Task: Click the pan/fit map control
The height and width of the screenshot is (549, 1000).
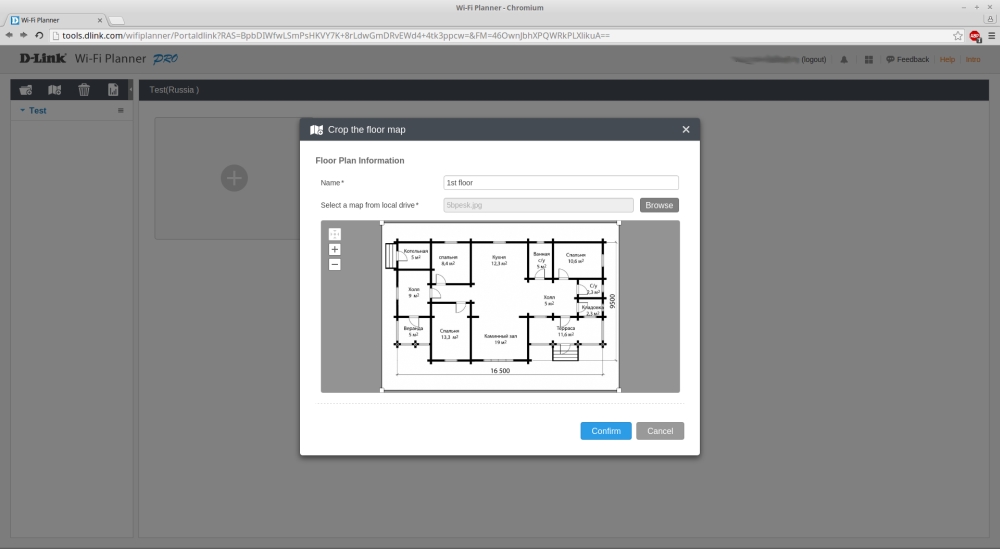Action: coord(335,234)
